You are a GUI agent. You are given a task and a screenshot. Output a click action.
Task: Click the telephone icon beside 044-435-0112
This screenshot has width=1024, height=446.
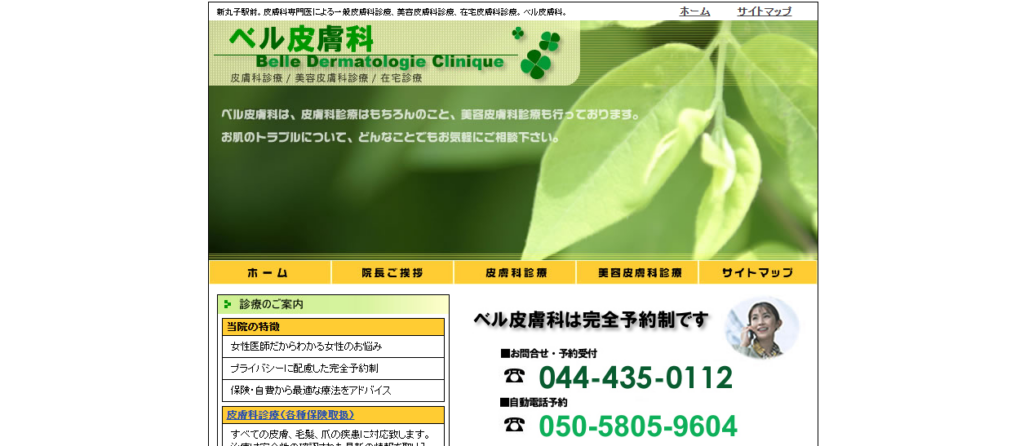[514, 375]
